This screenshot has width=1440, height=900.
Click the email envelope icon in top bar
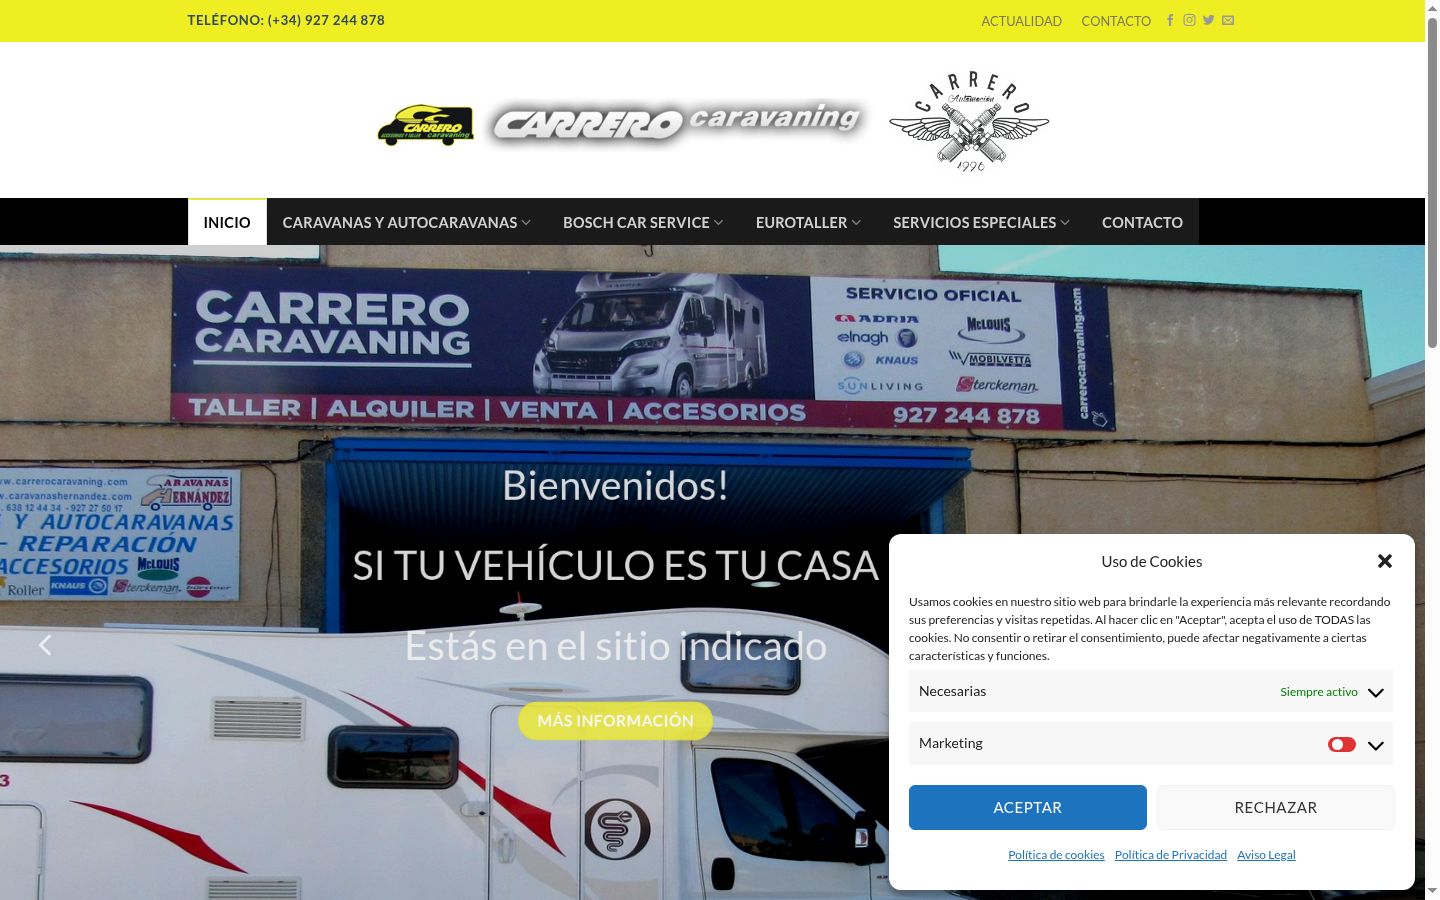[x=1228, y=20]
